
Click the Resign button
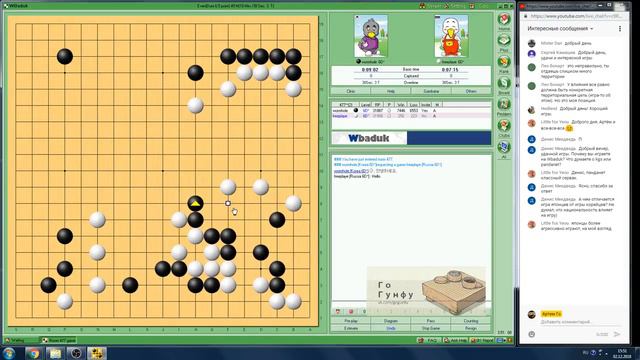point(471,328)
